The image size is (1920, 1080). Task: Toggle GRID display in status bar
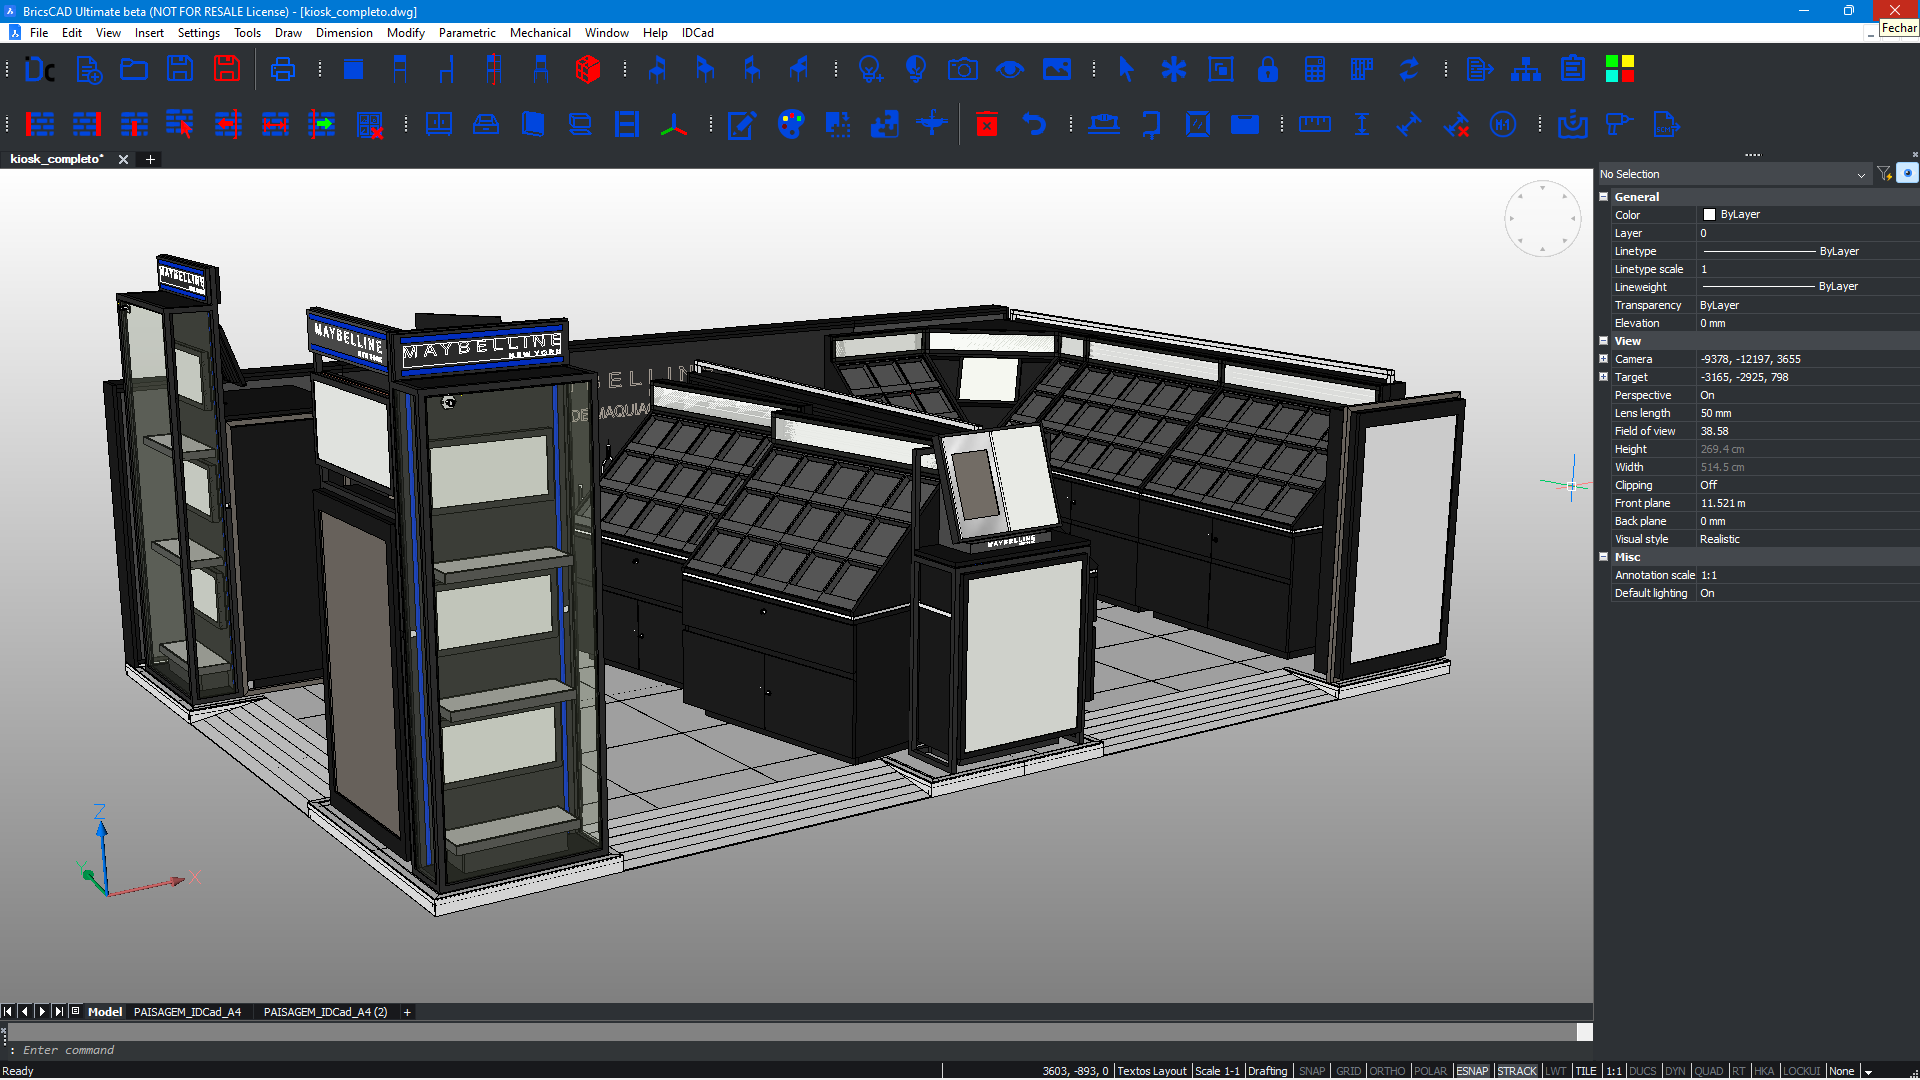pyautogui.click(x=1348, y=1071)
